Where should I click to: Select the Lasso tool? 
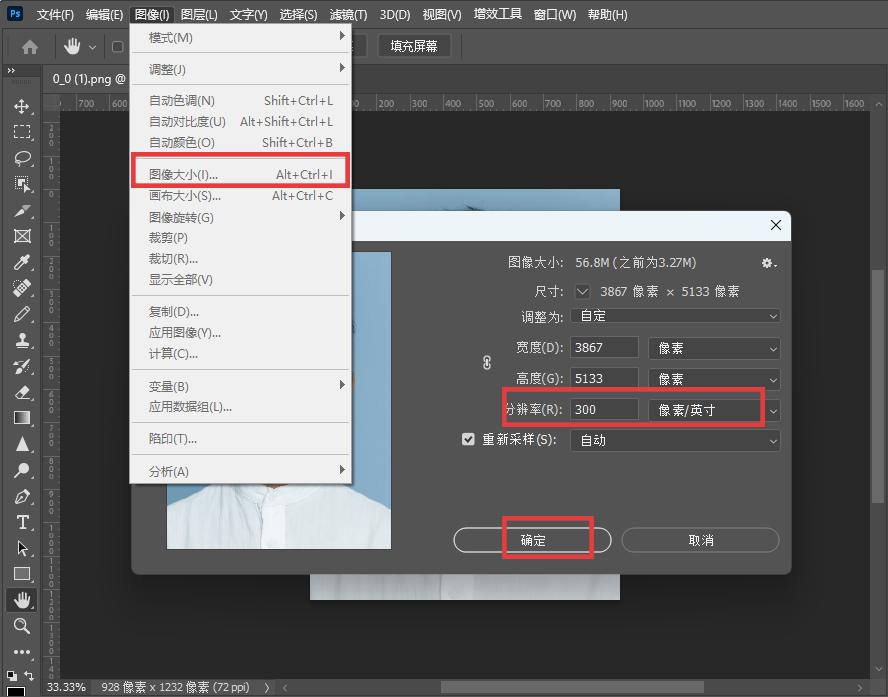pyautogui.click(x=22, y=158)
